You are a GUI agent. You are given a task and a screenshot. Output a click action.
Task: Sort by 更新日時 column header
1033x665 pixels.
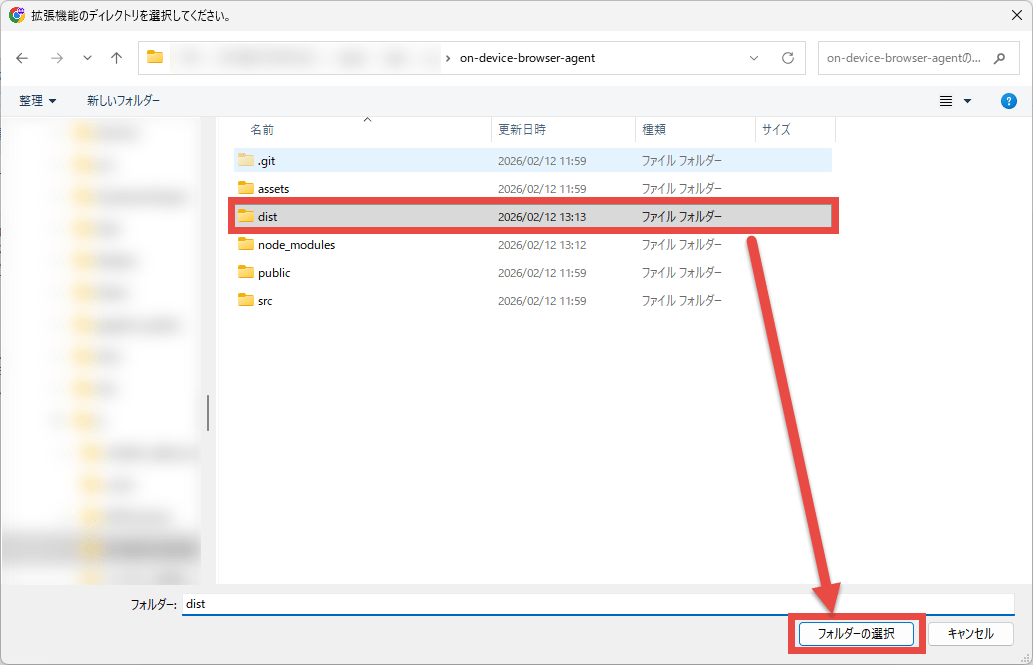pos(521,130)
